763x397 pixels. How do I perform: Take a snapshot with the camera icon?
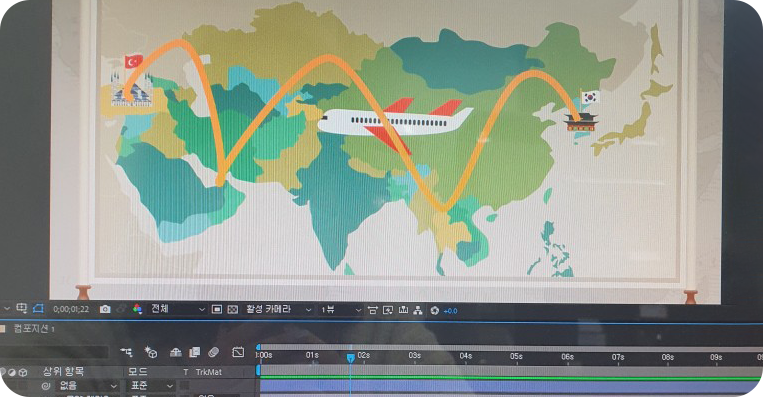(105, 309)
